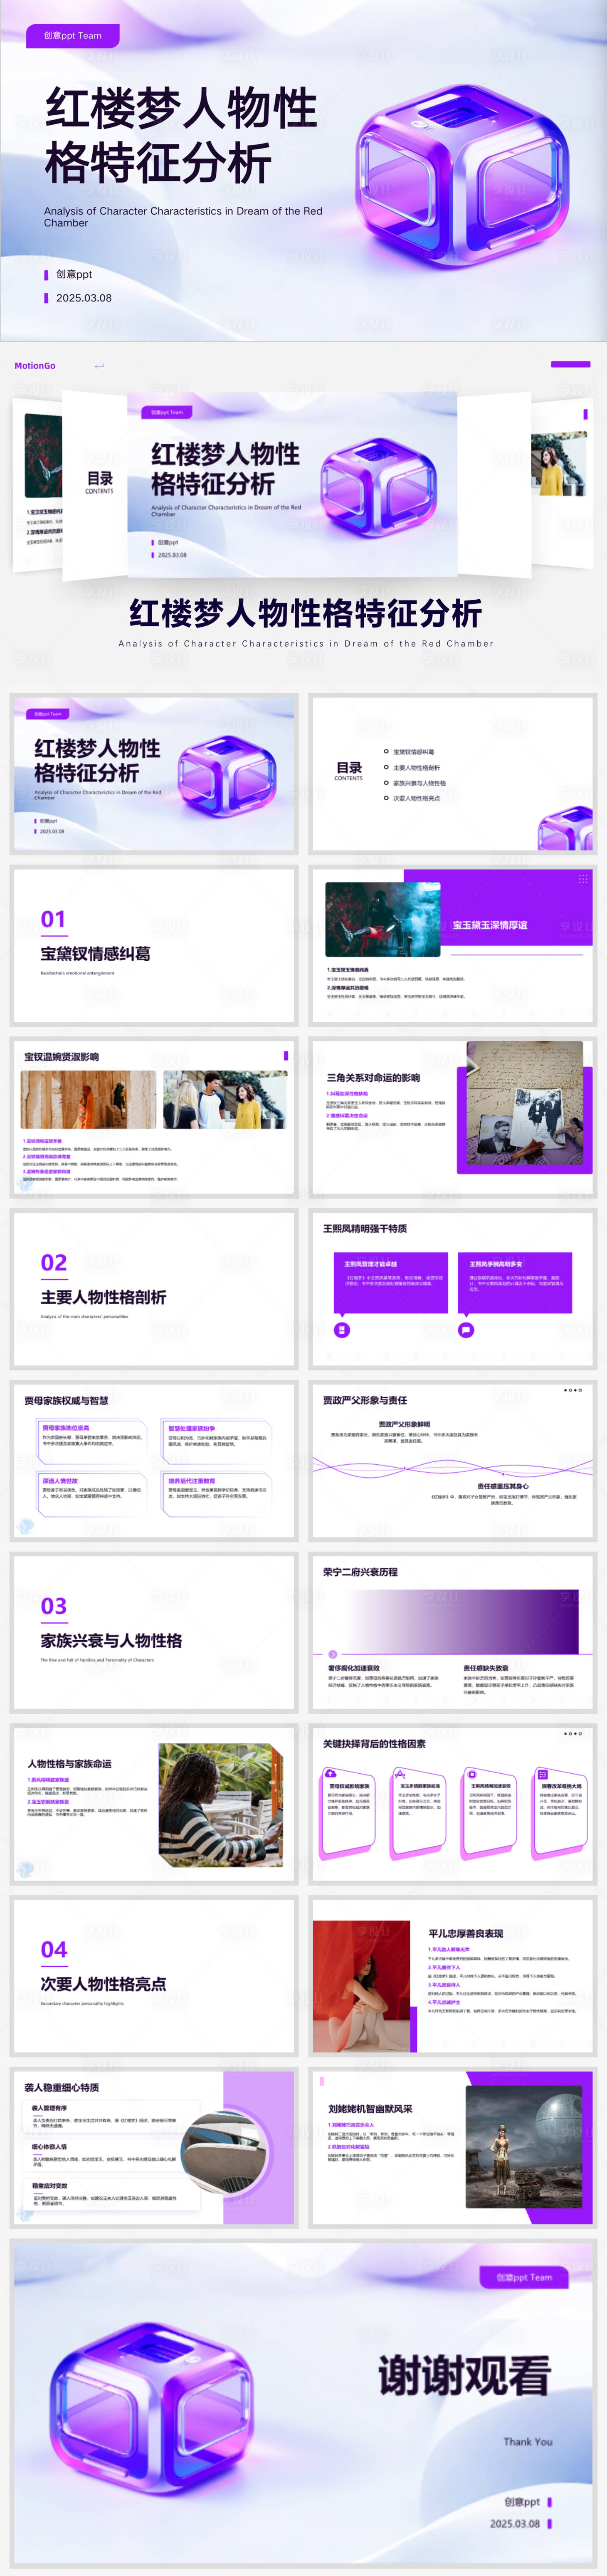Open the 03 家族兴衰与人物性格 section slide
Screen dimensions: 607x2576
[154, 1633]
